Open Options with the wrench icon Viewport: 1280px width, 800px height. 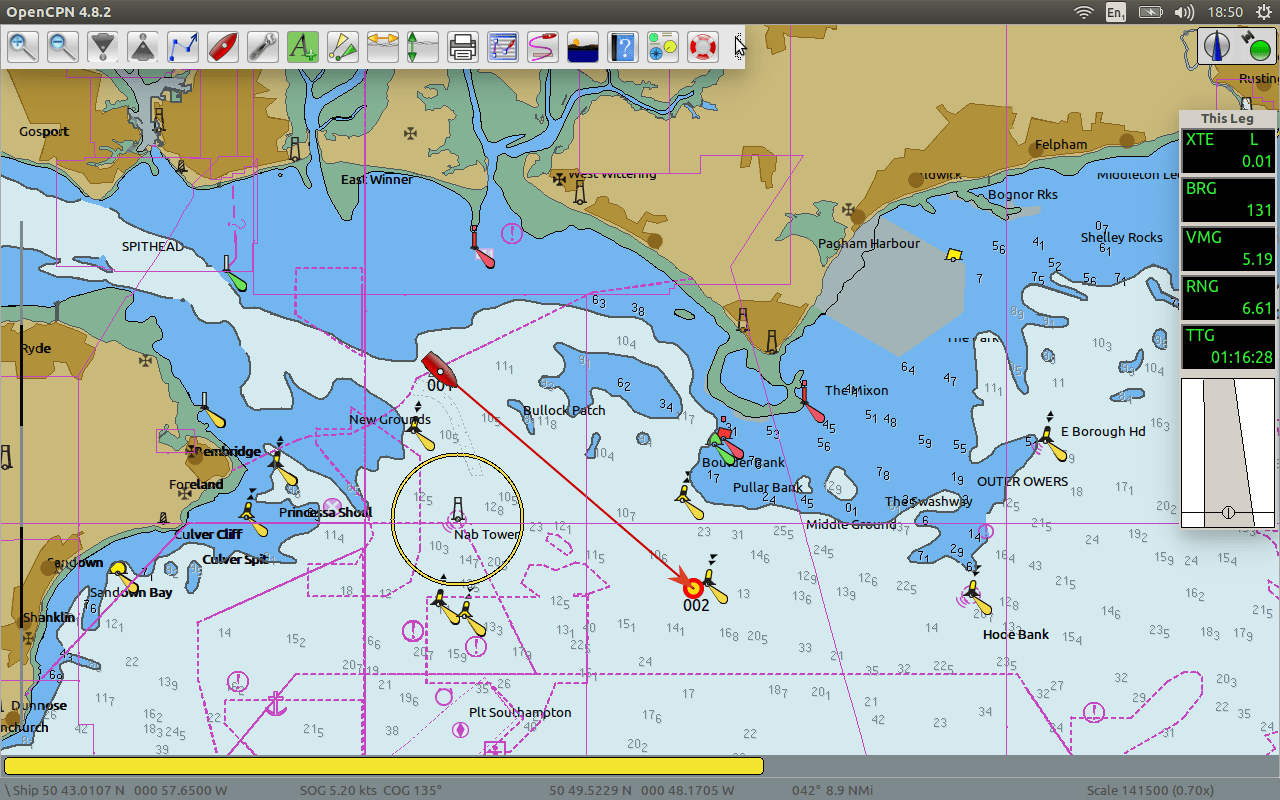pos(263,46)
